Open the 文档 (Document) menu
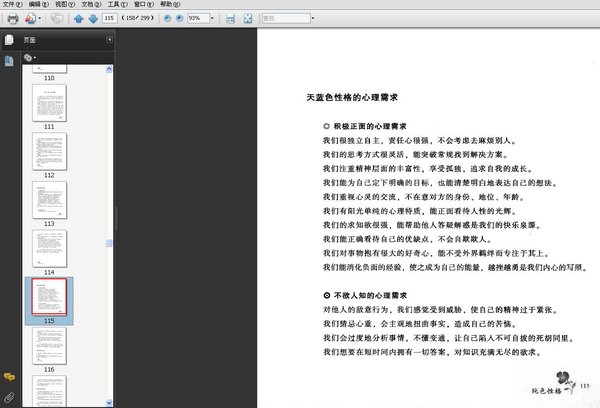The width and height of the screenshot is (600, 408). [x=91, y=4]
